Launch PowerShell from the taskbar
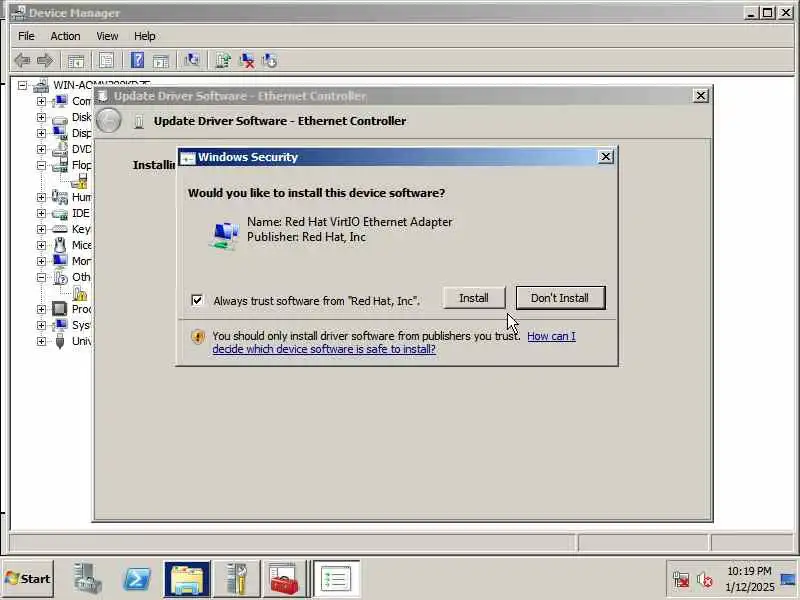 pyautogui.click(x=137, y=579)
